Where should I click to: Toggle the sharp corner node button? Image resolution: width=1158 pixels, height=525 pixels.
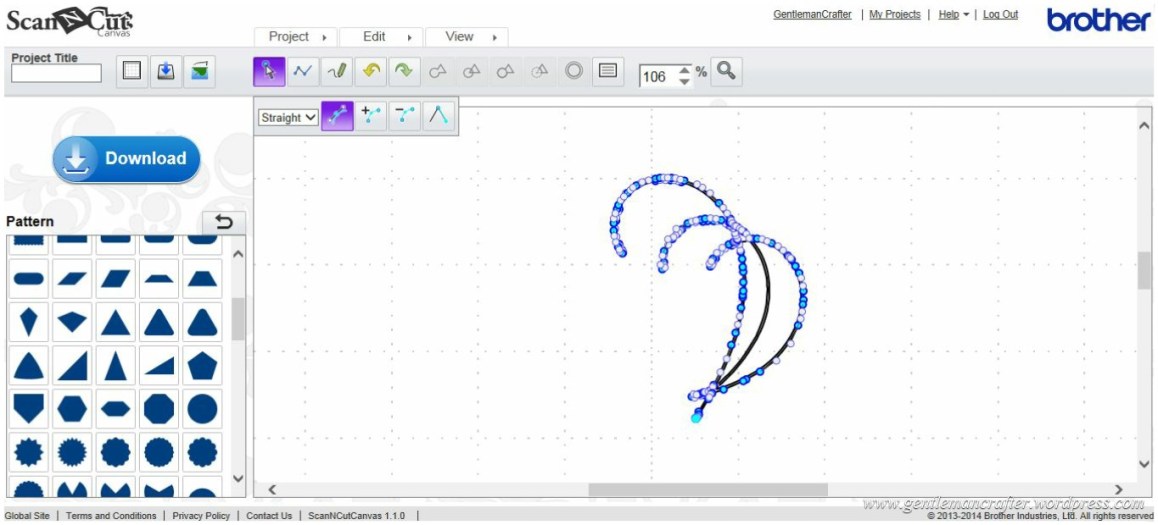coord(438,116)
